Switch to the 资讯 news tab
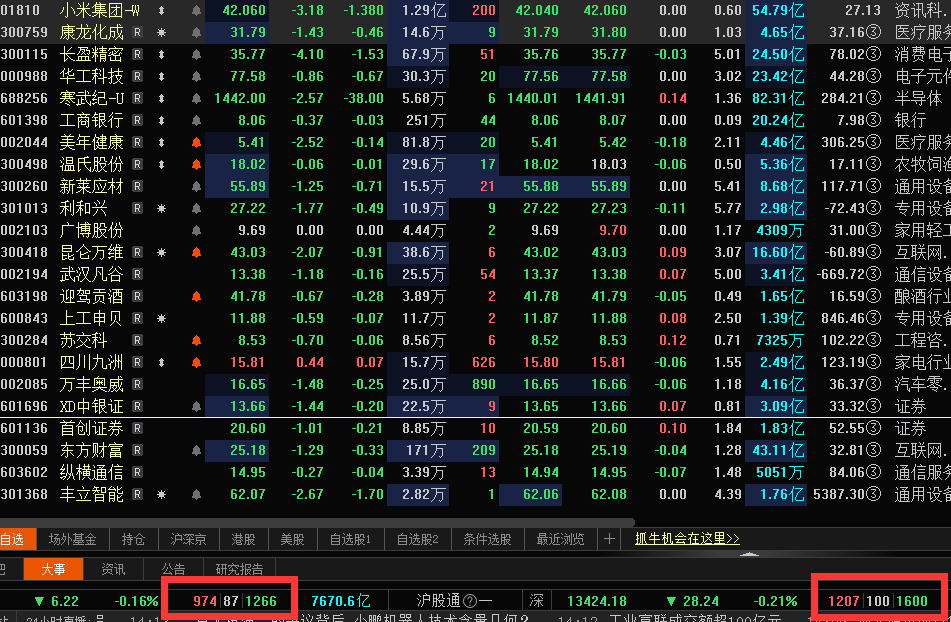 click(x=113, y=569)
